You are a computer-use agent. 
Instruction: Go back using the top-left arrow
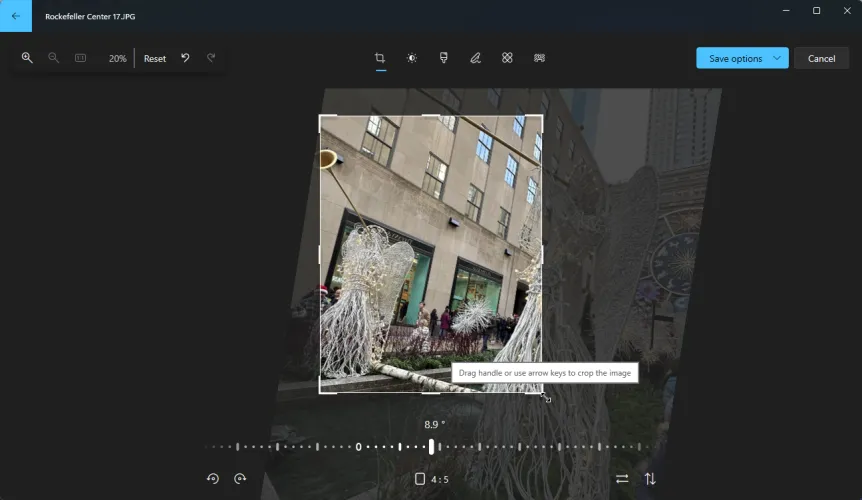tap(16, 16)
